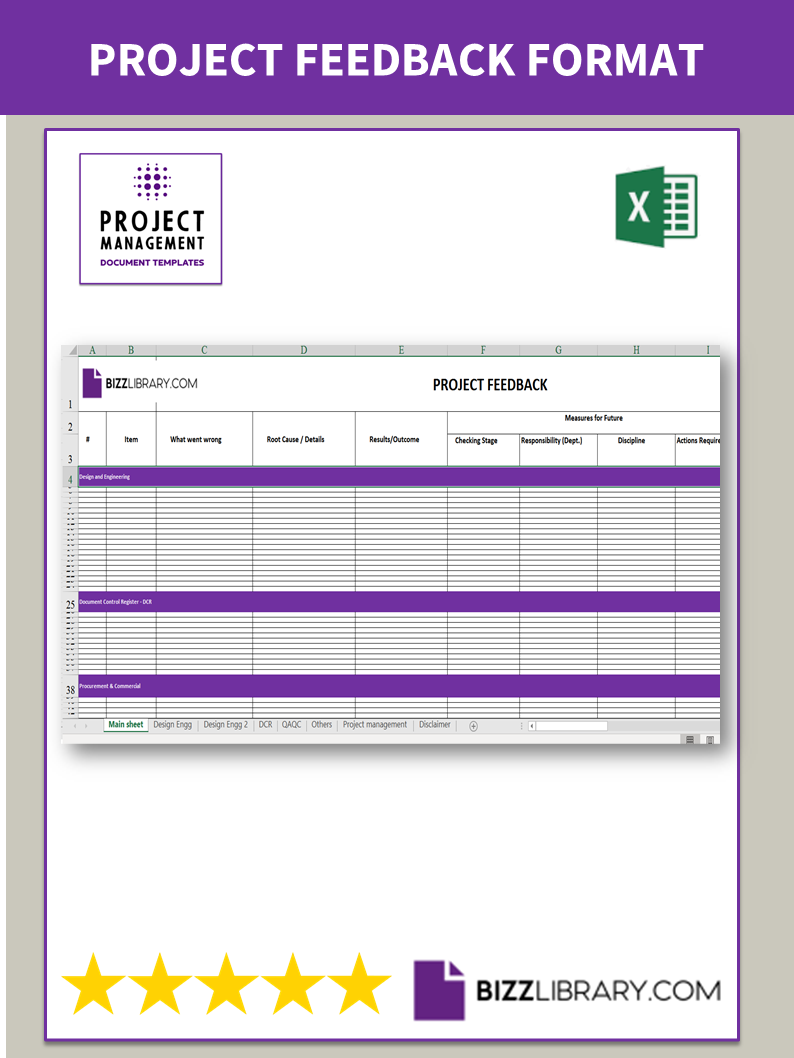This screenshot has width=794, height=1058.
Task: Select row 2 header
Action: (70, 423)
